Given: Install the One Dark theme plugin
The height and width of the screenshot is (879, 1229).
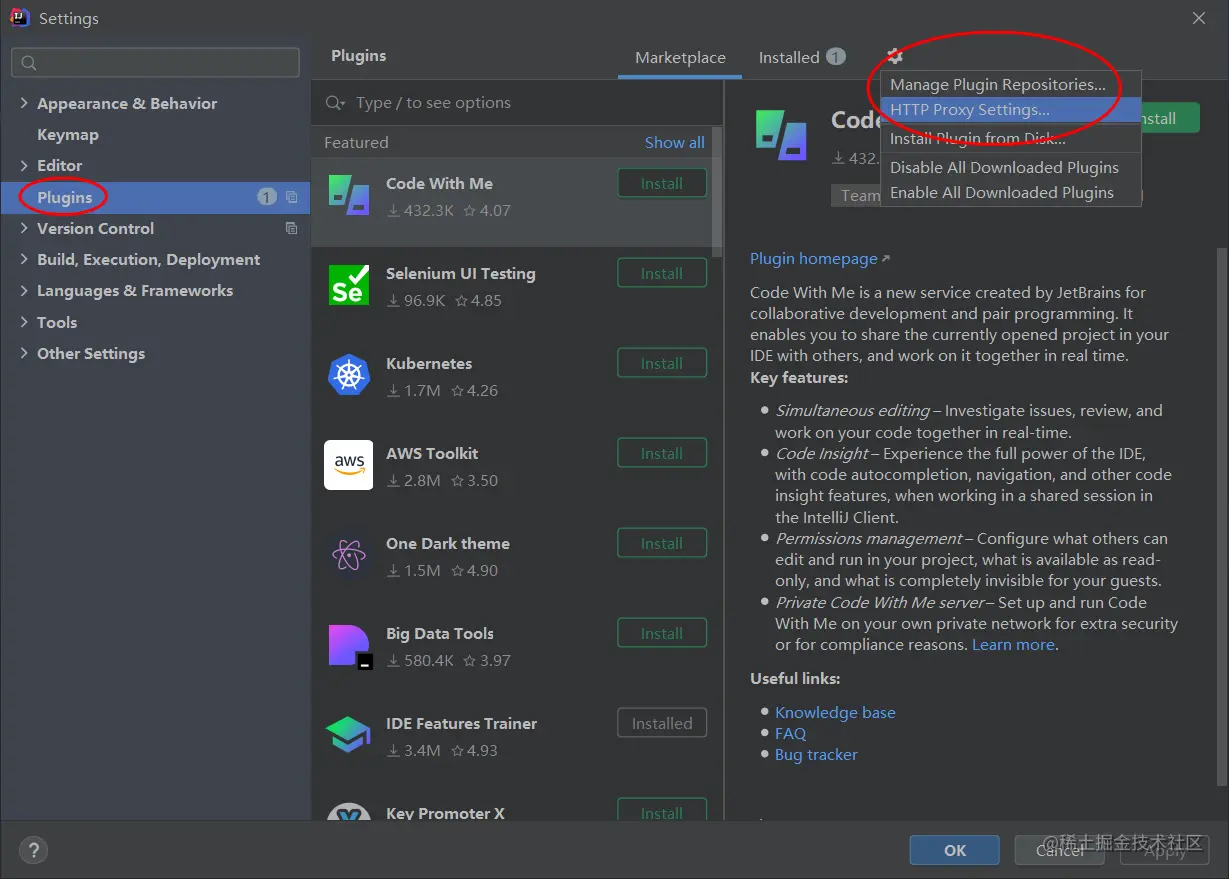Looking at the screenshot, I should 662,544.
